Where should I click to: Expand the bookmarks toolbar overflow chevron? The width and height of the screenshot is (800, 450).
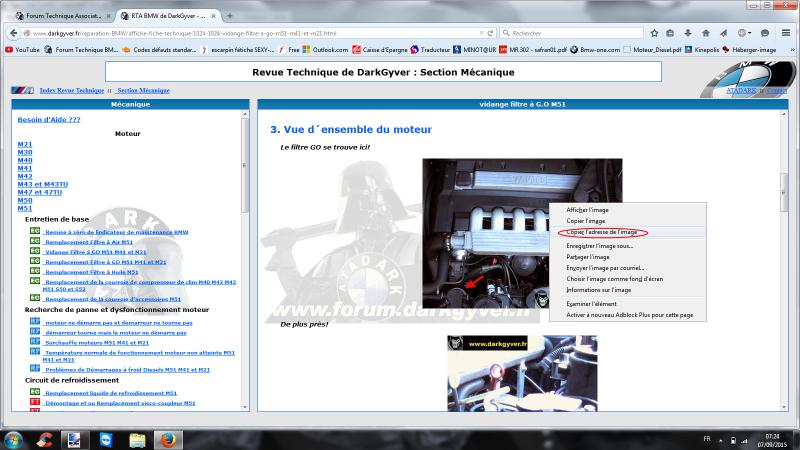point(791,49)
